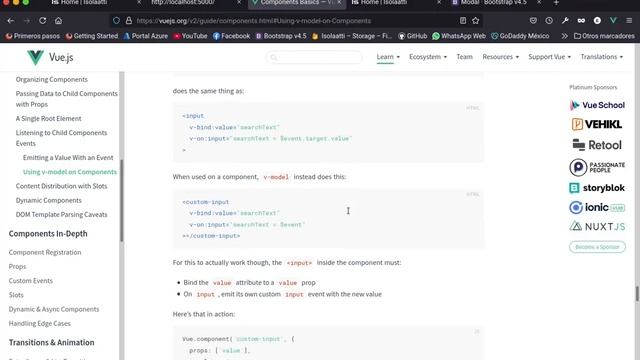
Task: Open the wrench developer tools icon
Action: click(x=565, y=20)
